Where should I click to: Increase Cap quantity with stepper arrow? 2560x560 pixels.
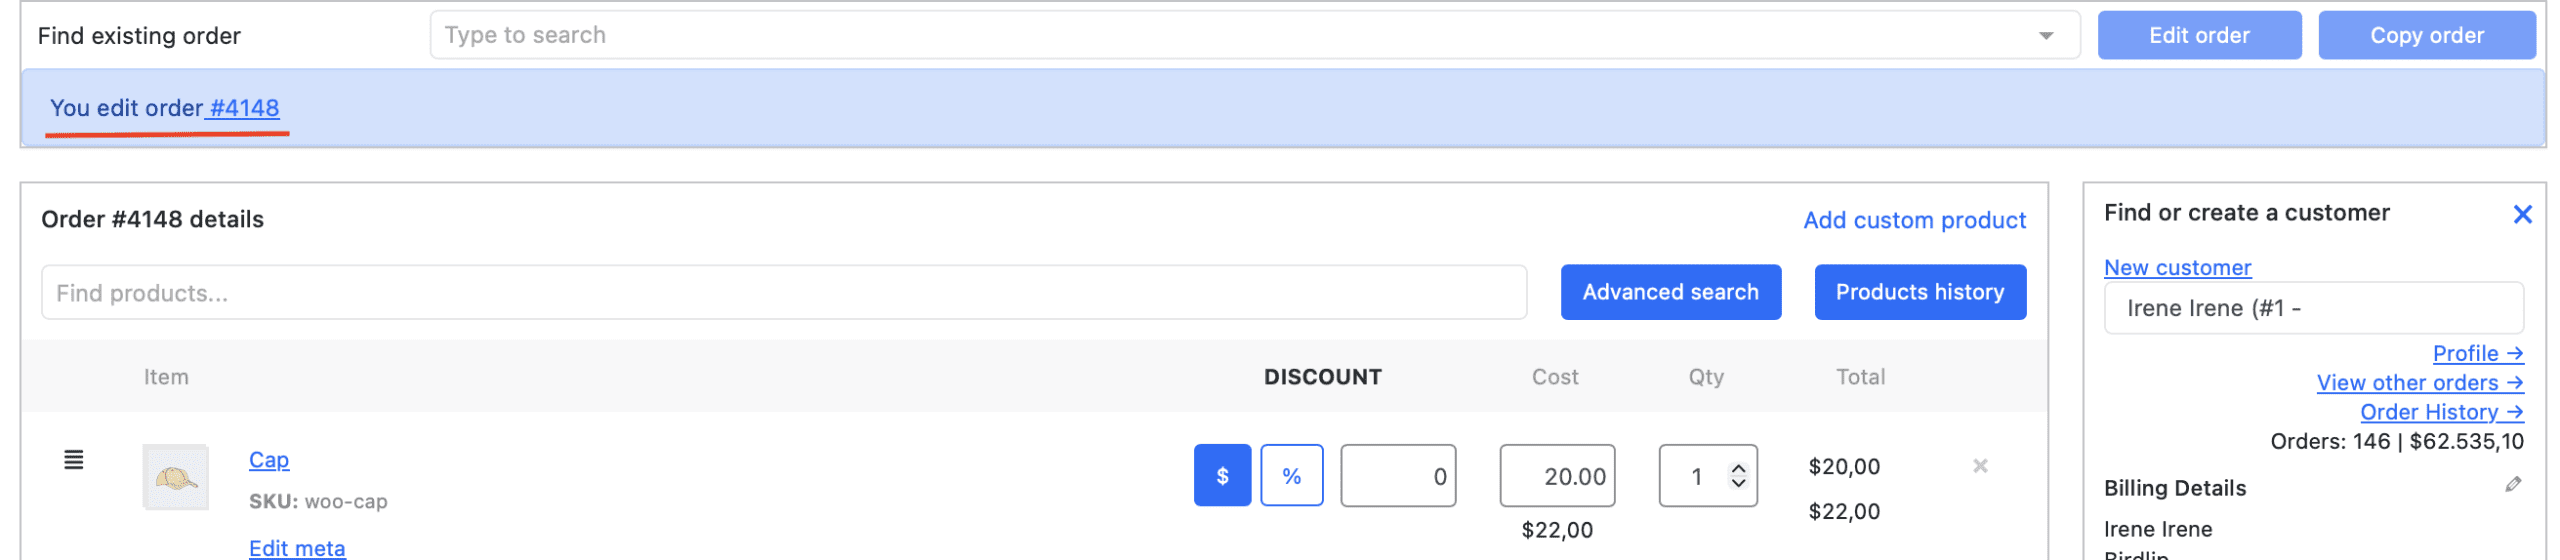coord(1738,468)
